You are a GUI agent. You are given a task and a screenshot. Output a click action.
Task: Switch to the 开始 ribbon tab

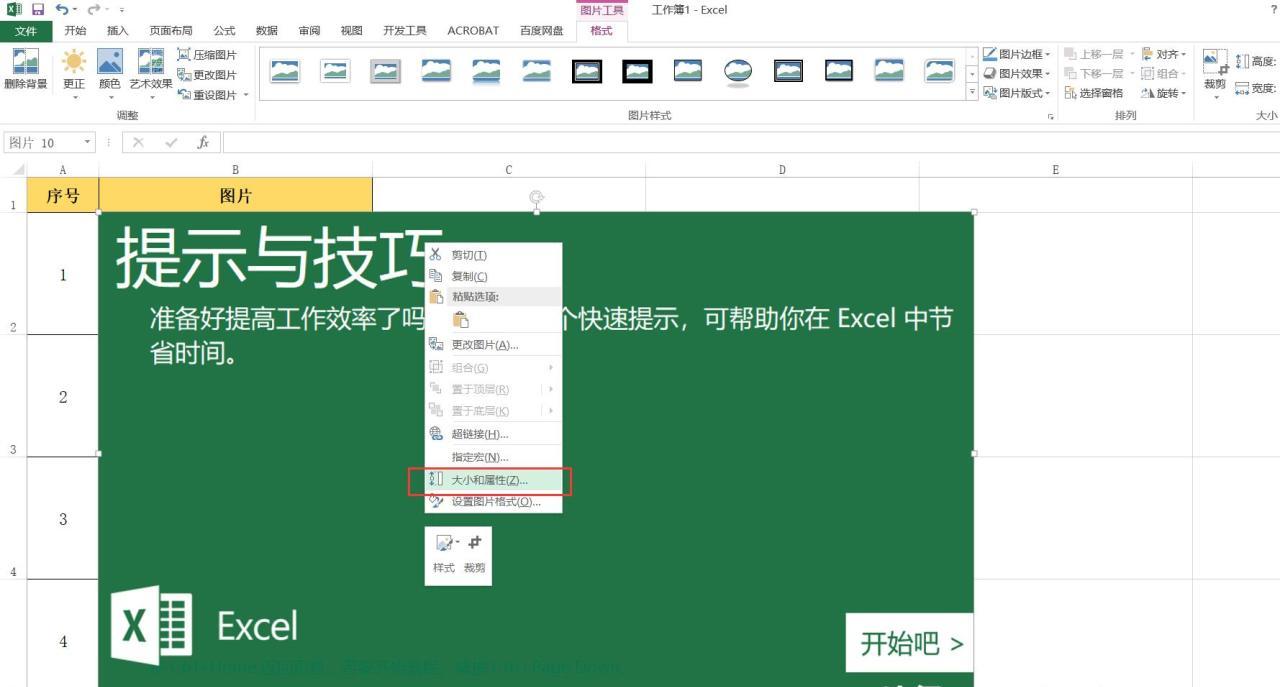pyautogui.click(x=75, y=31)
